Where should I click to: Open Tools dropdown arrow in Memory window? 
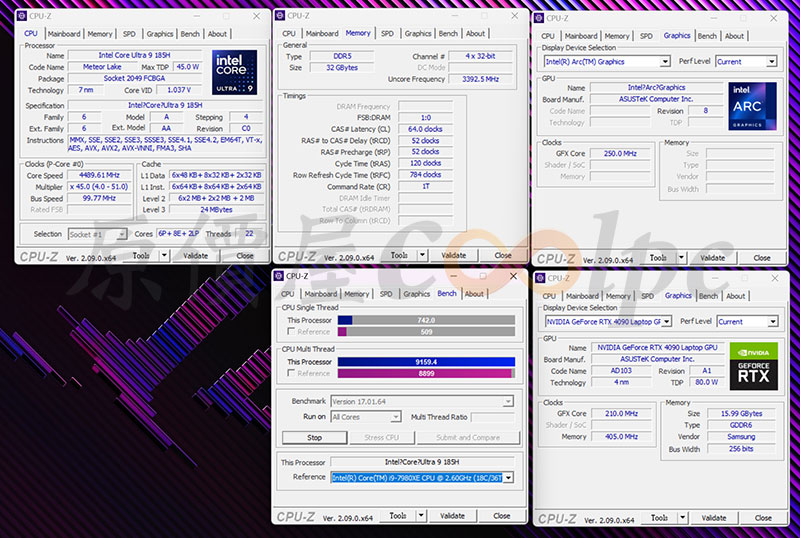click(x=422, y=255)
